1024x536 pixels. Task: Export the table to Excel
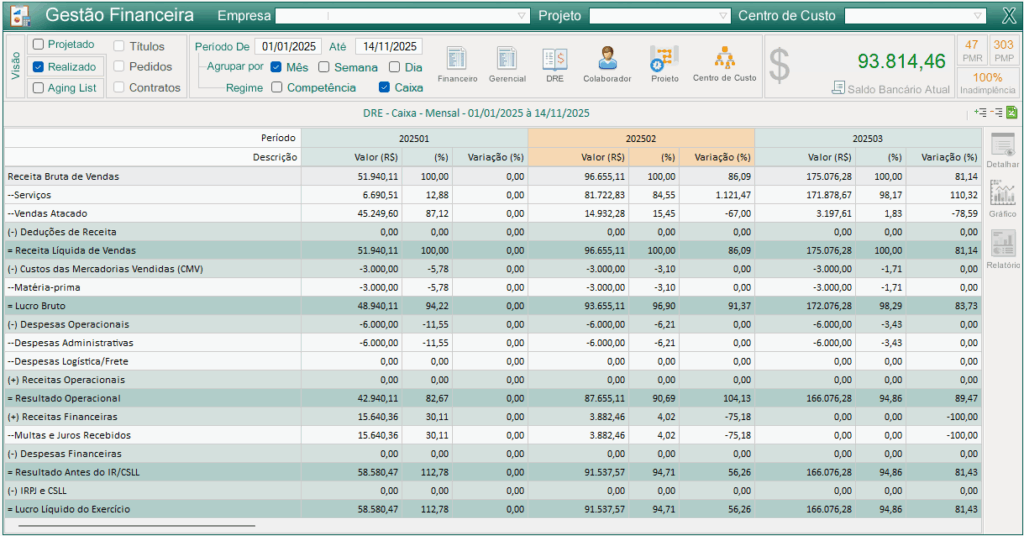pyautogui.click(x=1011, y=113)
